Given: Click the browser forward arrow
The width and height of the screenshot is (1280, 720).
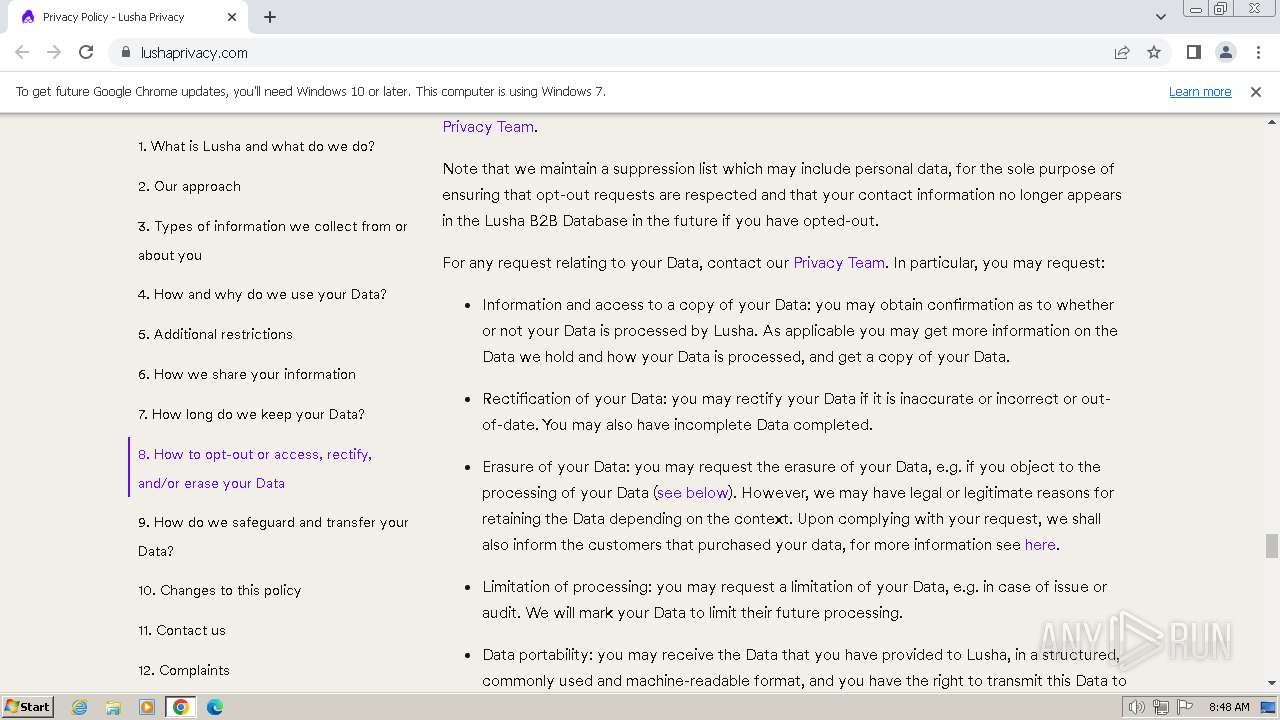Looking at the screenshot, I should click(x=54, y=53).
